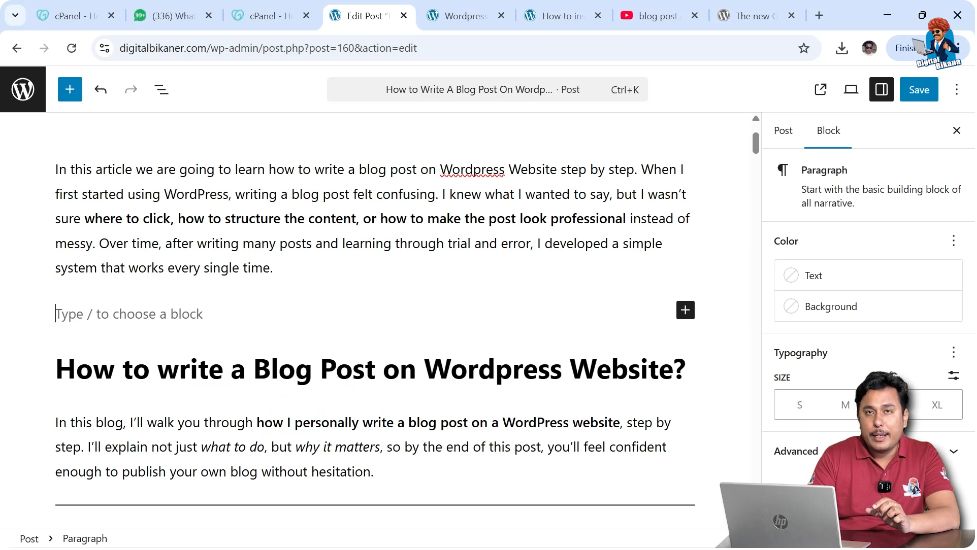This screenshot has width=977, height=550.
Task: Open the editor Options three-dot menu
Action: (x=956, y=90)
